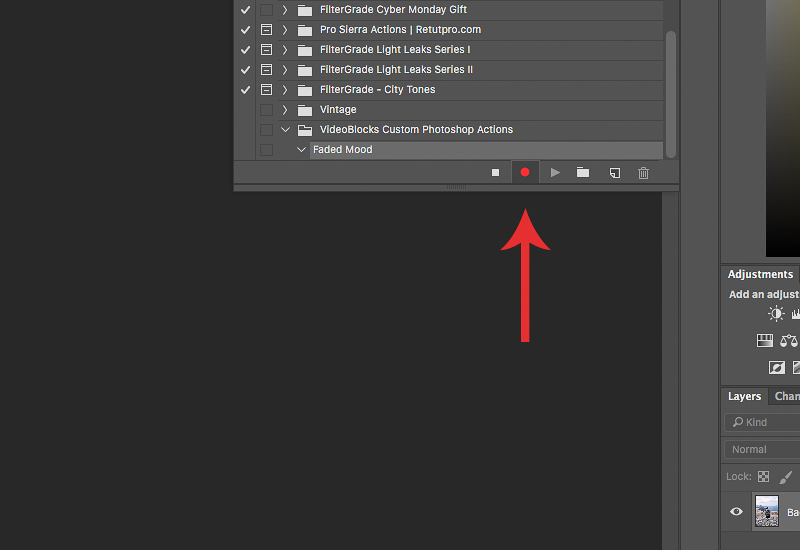Uncheck FilterGrade Light Leaks Series I
Screen dimensions: 800x550
245,49
